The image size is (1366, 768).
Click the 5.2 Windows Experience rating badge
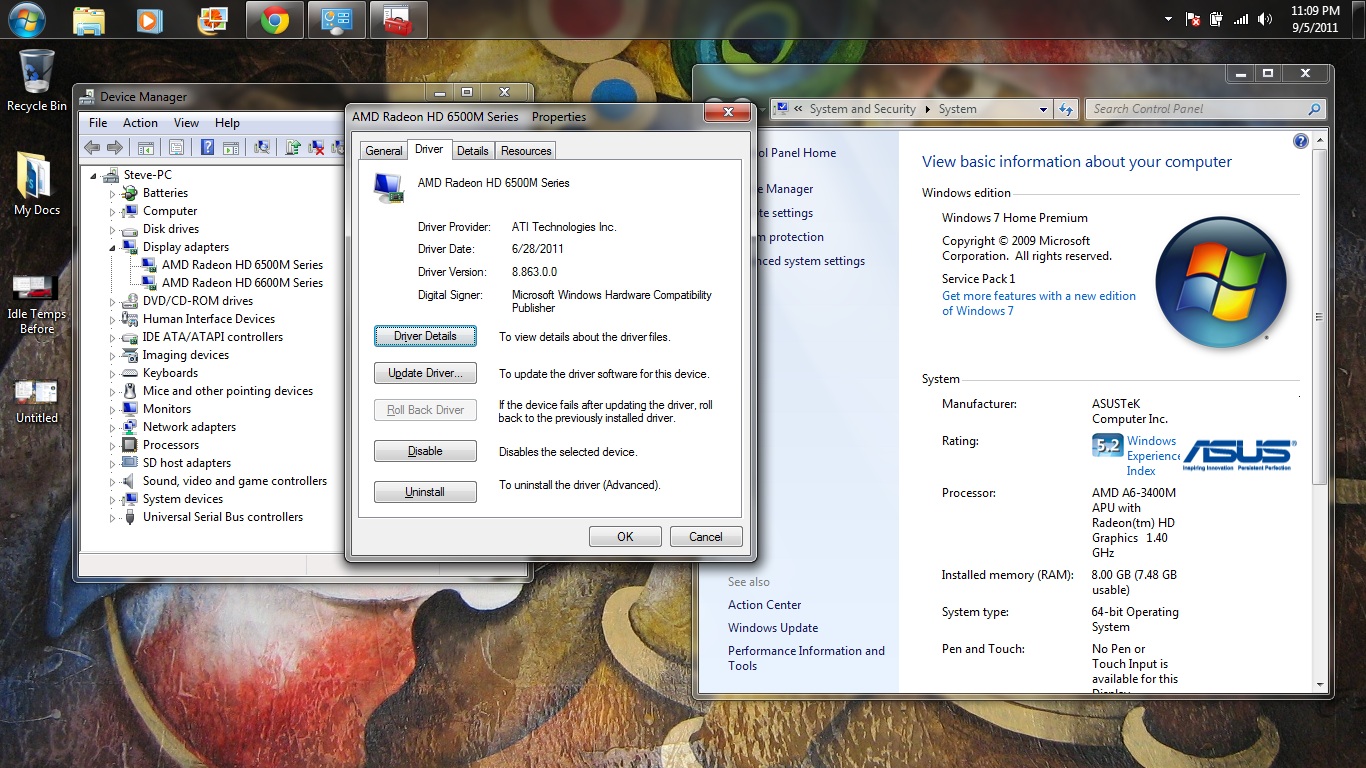1107,446
